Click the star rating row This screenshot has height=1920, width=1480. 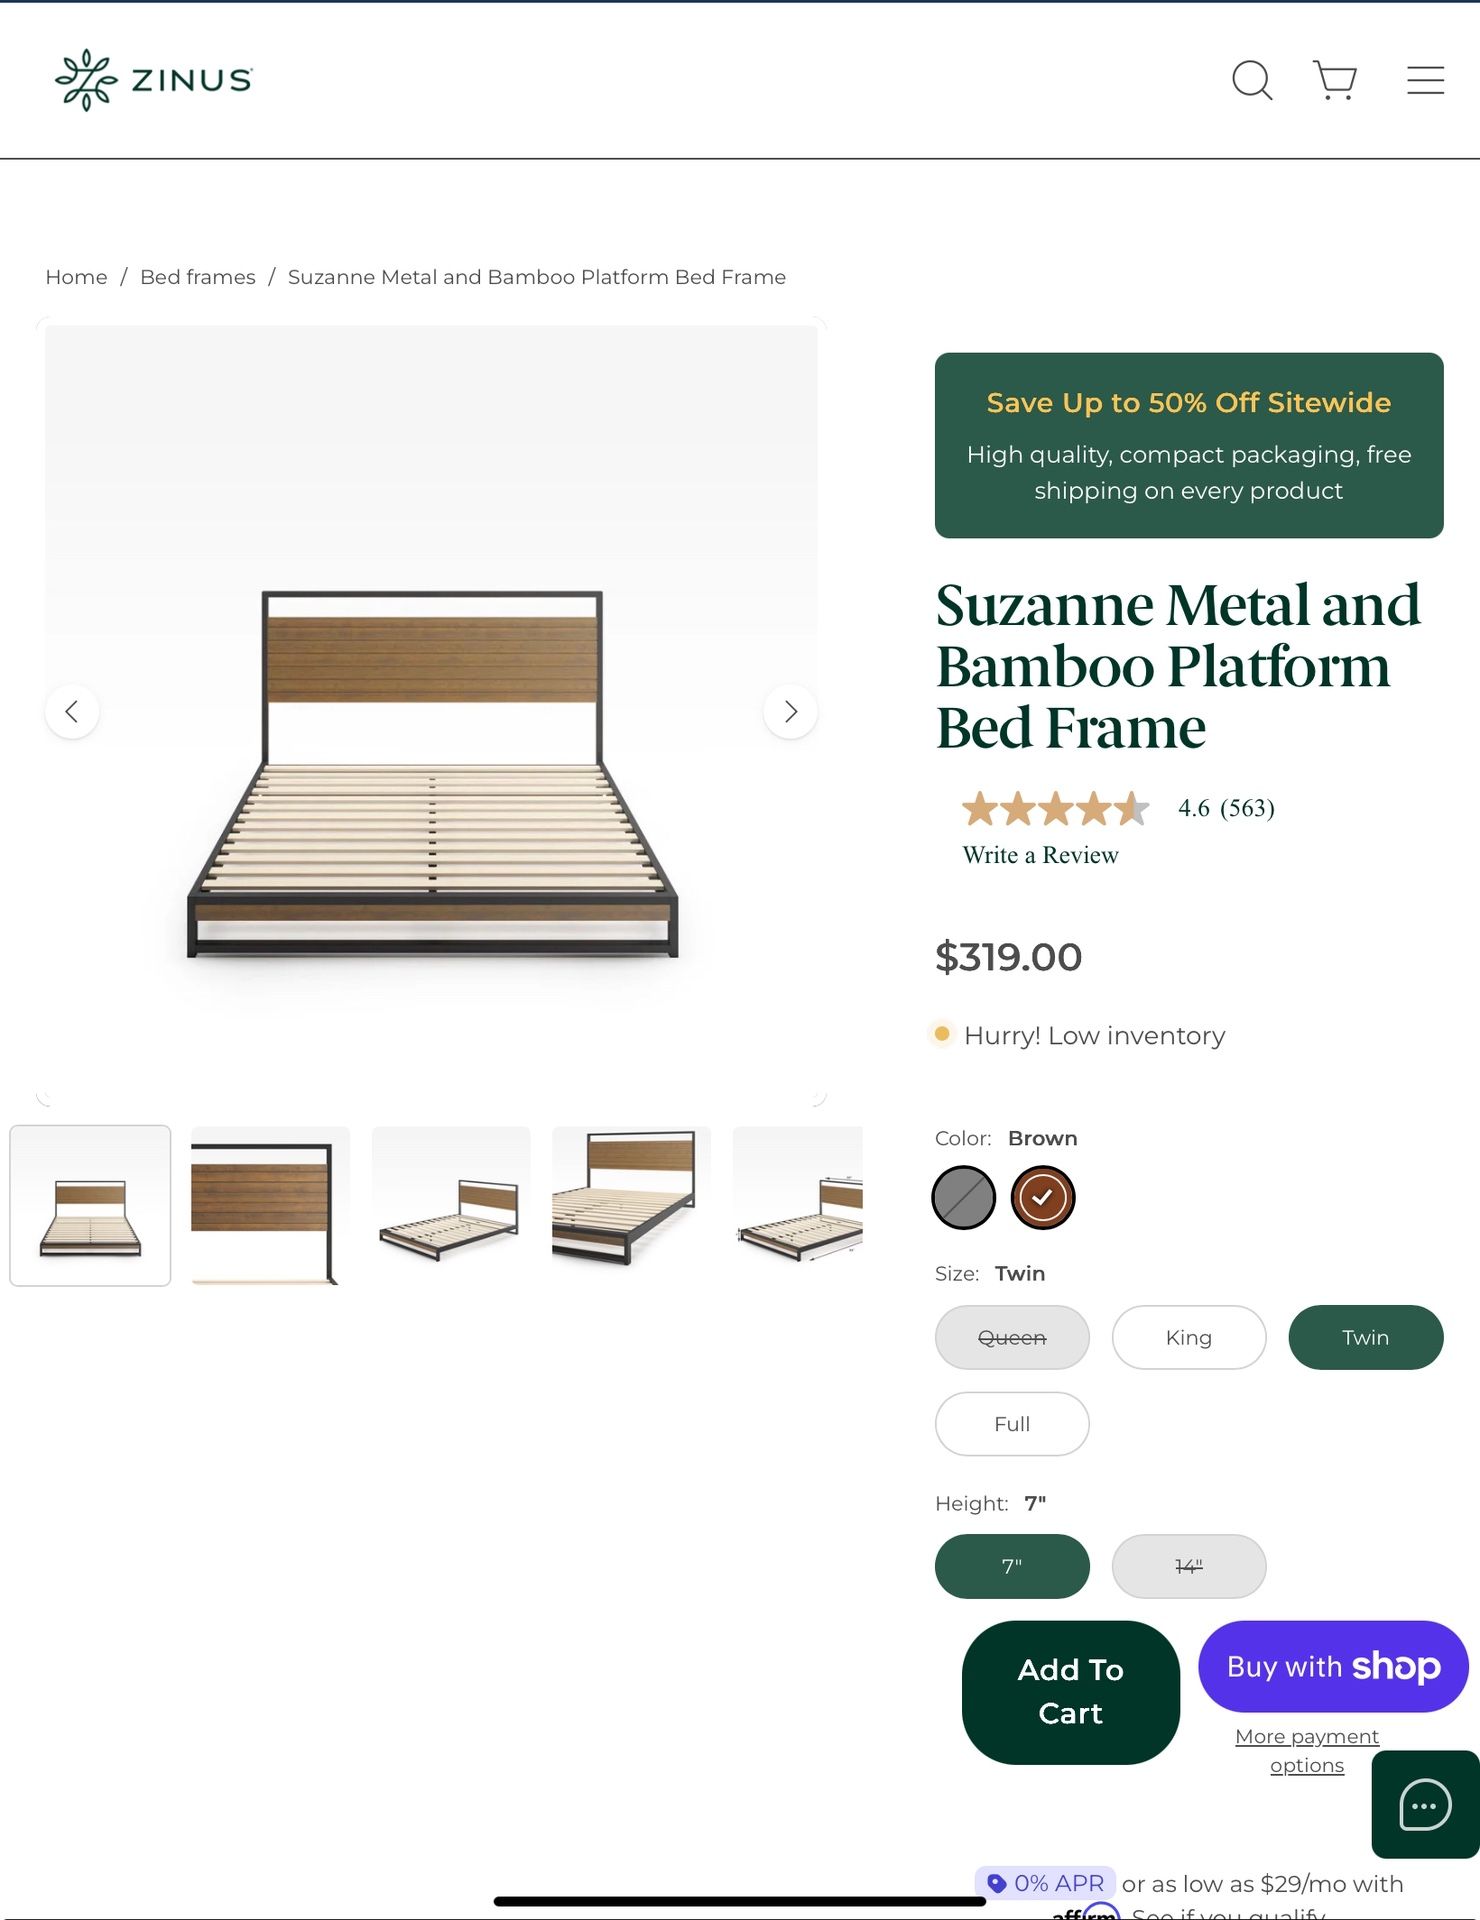(x=1055, y=808)
